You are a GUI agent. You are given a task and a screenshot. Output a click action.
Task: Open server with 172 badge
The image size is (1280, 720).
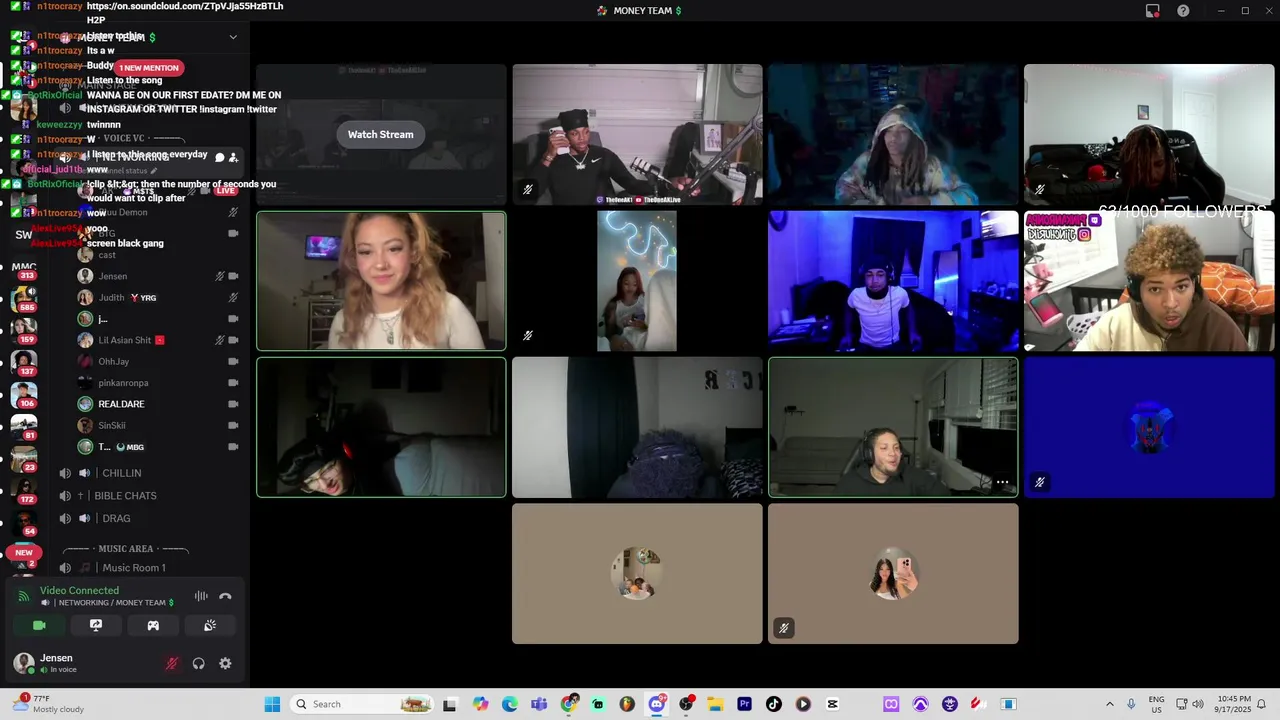click(x=24, y=489)
